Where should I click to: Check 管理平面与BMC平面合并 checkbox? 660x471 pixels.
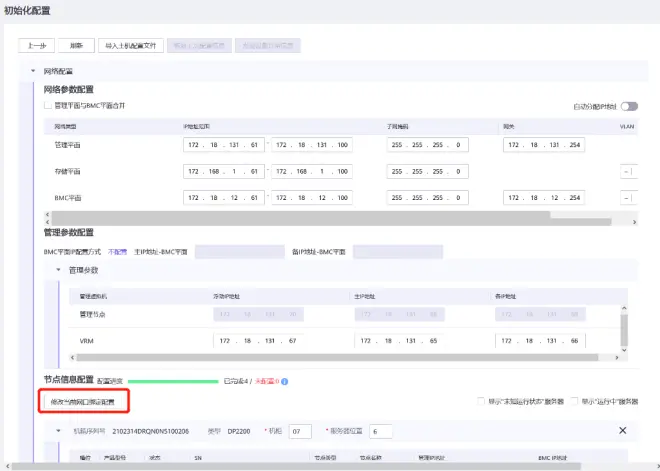coord(48,106)
